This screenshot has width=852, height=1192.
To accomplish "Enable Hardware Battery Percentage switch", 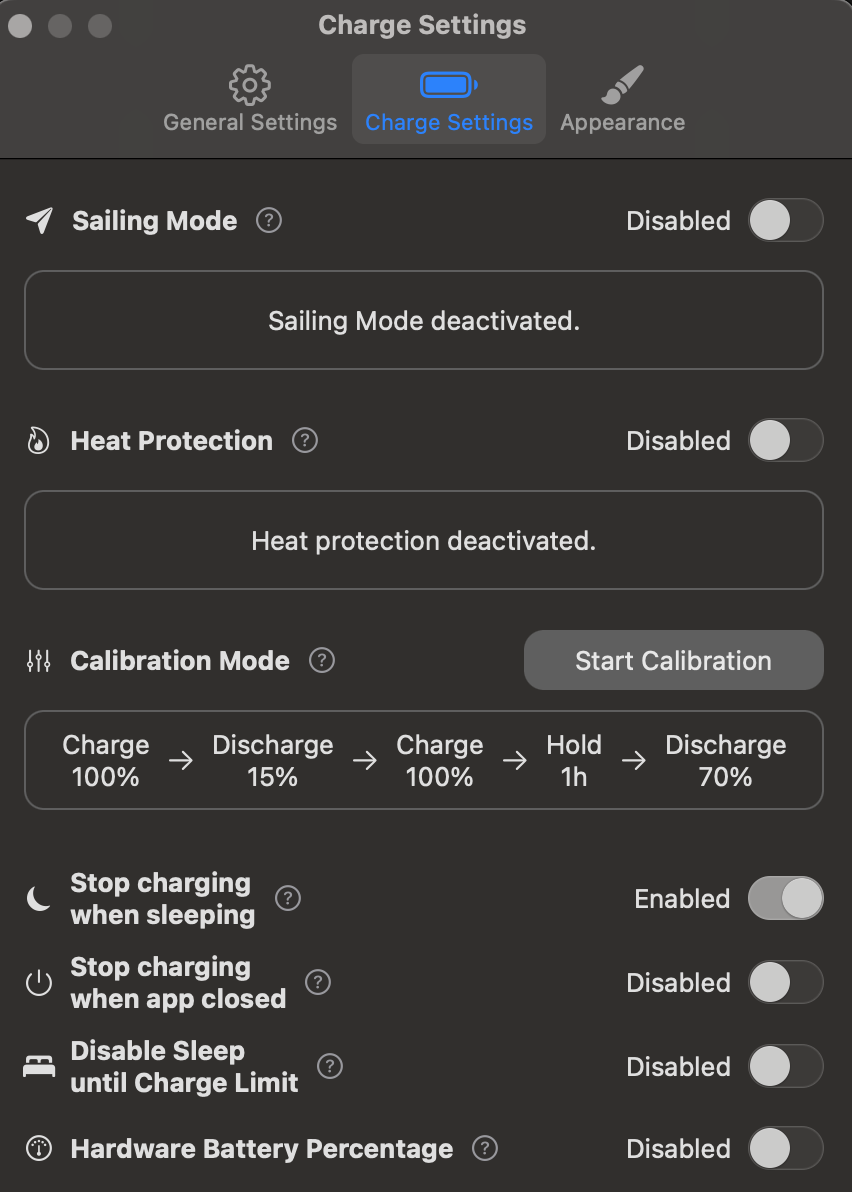I will pyautogui.click(x=785, y=1148).
